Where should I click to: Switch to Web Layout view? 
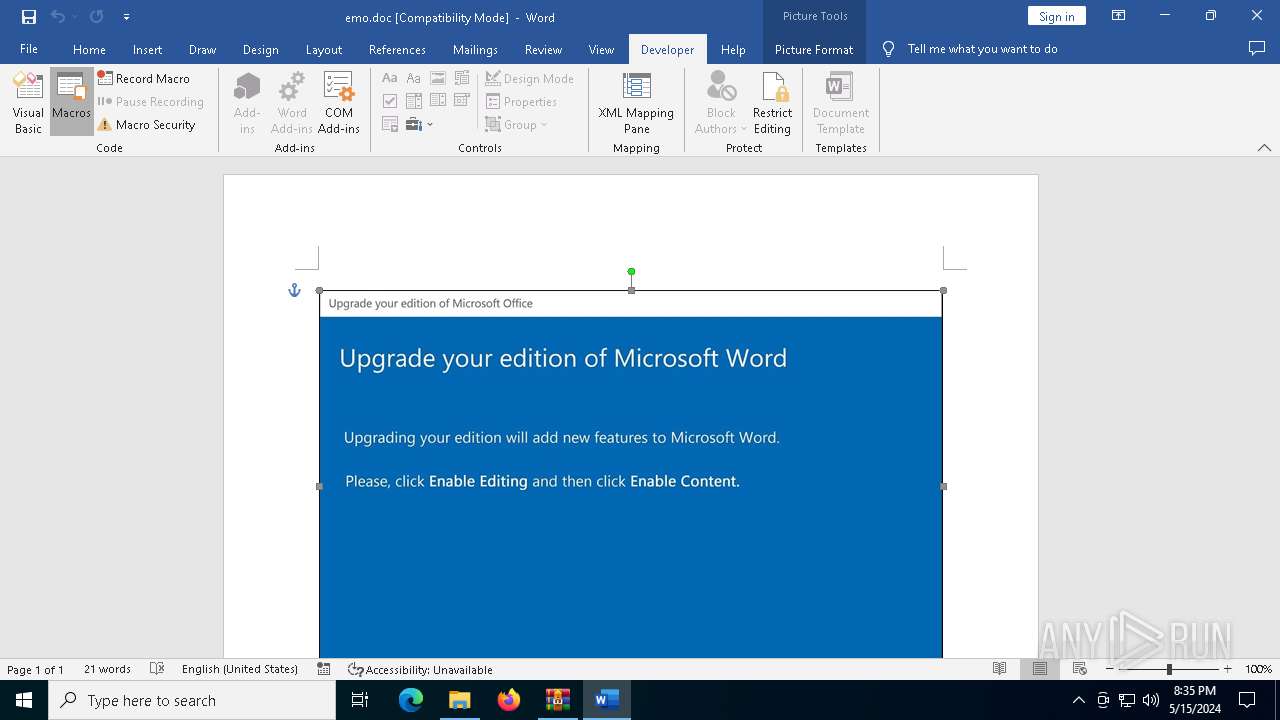tap(1079, 669)
